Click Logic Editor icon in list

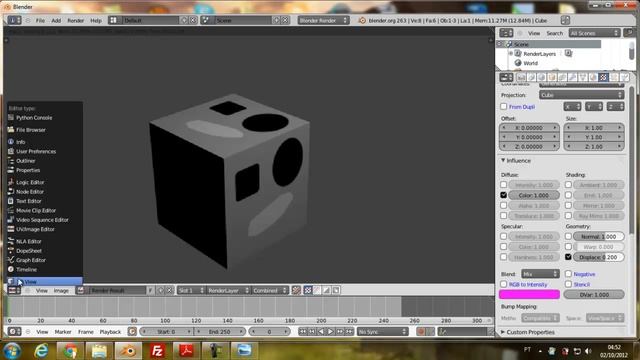(11, 182)
